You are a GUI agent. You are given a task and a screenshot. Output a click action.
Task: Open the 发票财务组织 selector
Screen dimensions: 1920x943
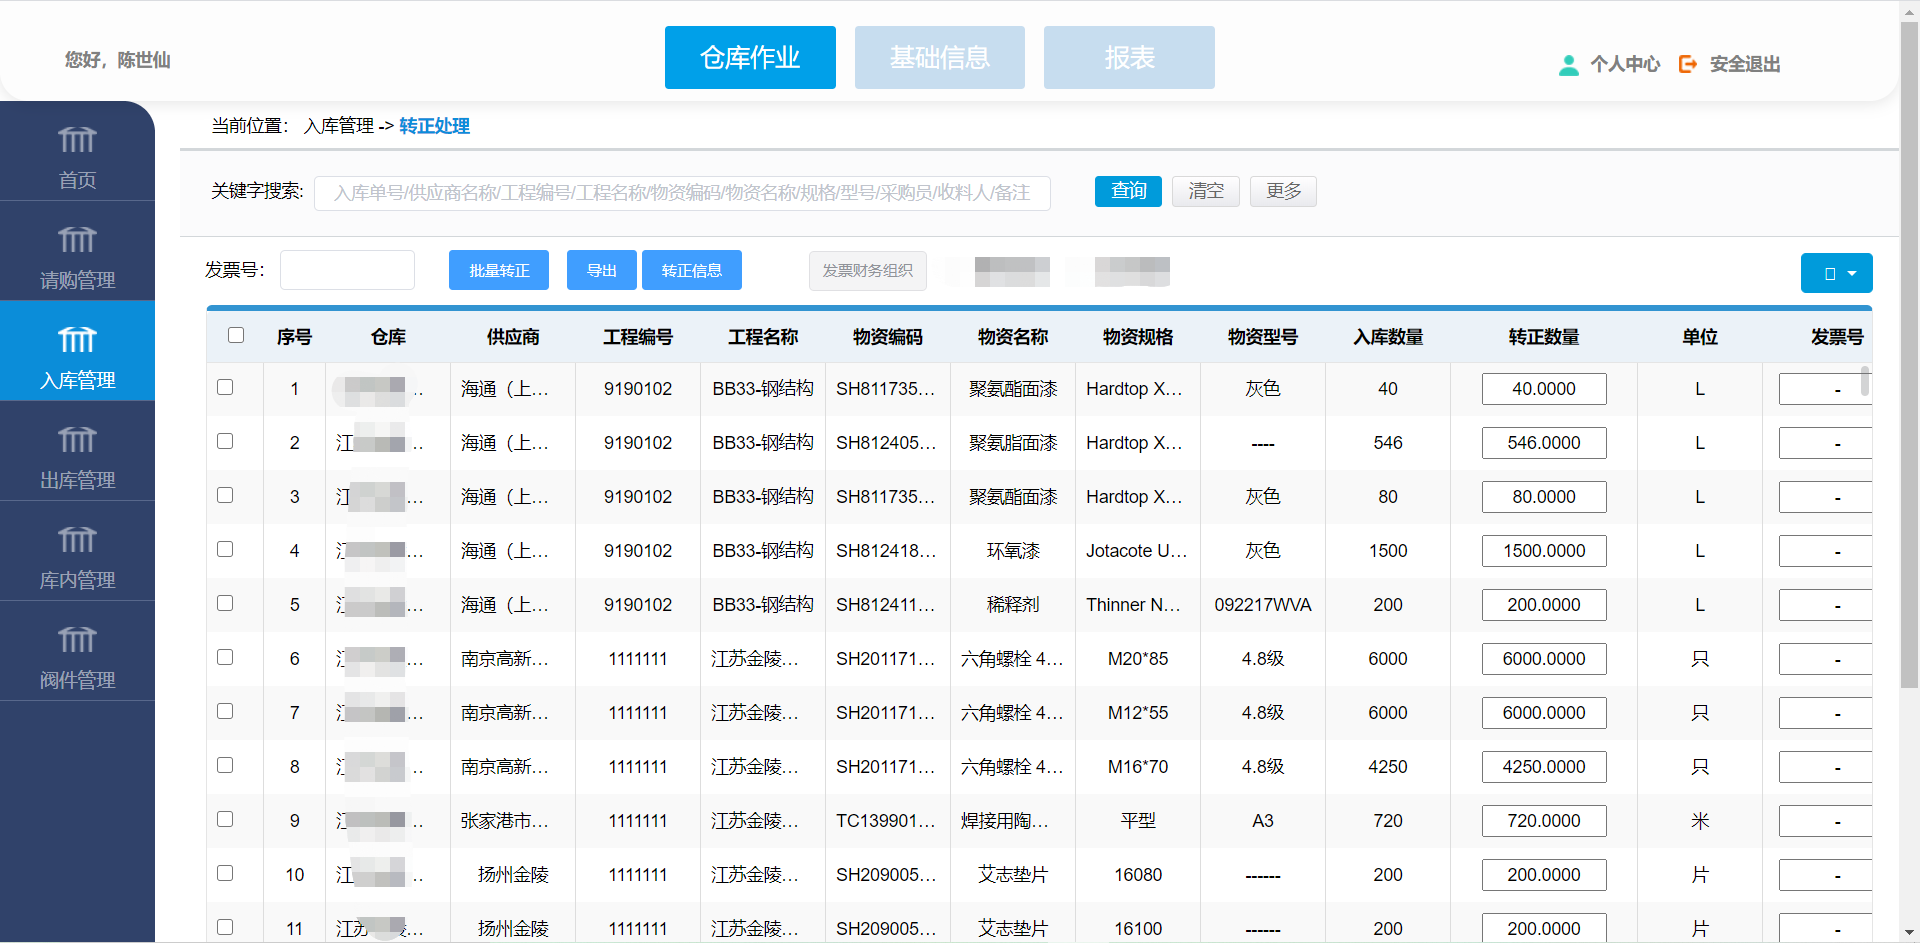tap(867, 271)
